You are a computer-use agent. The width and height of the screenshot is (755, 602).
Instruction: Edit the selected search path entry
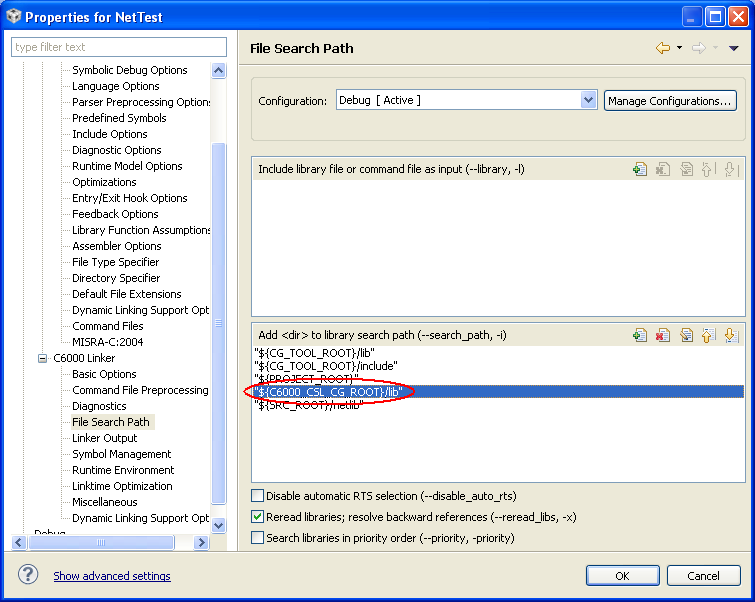point(686,335)
